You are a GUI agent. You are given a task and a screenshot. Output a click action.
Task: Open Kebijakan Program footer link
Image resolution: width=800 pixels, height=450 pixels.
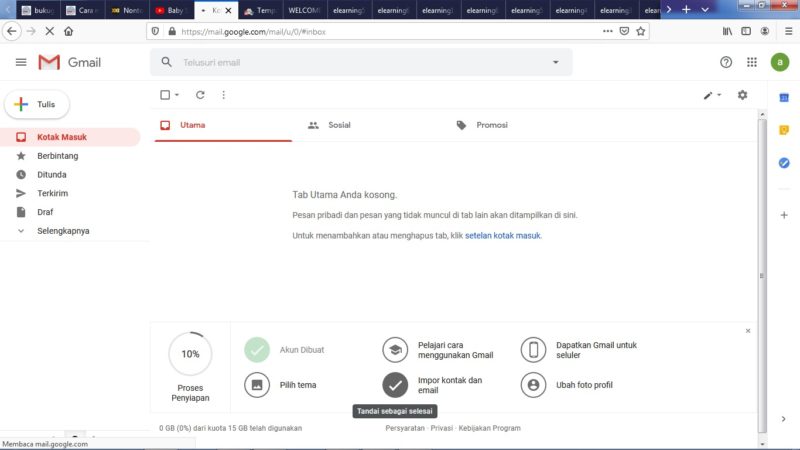click(489, 428)
